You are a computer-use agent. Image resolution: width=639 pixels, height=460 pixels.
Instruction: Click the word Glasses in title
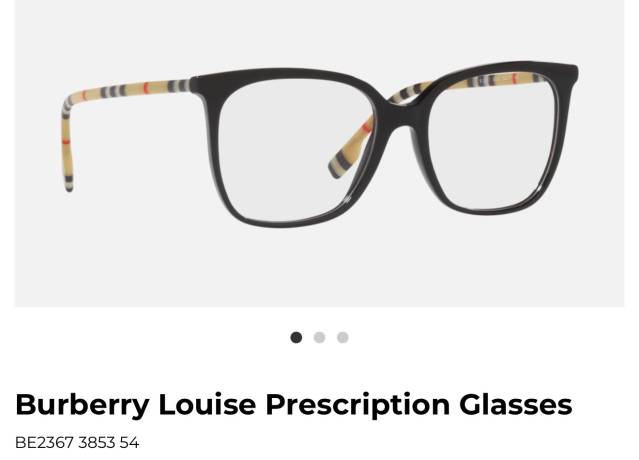click(x=516, y=404)
